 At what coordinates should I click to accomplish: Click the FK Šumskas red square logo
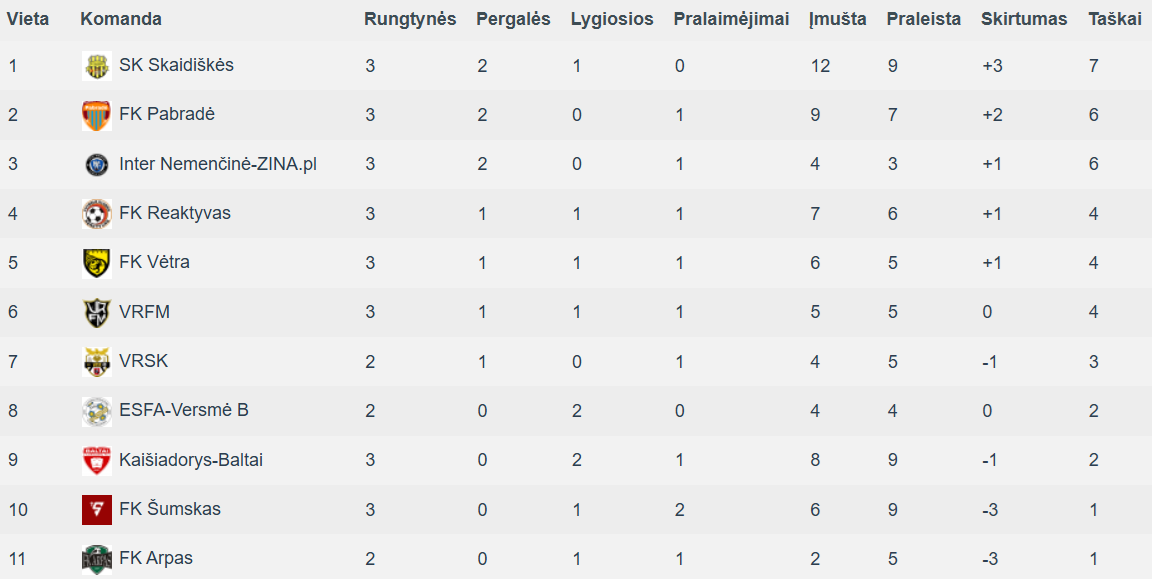[x=97, y=510]
